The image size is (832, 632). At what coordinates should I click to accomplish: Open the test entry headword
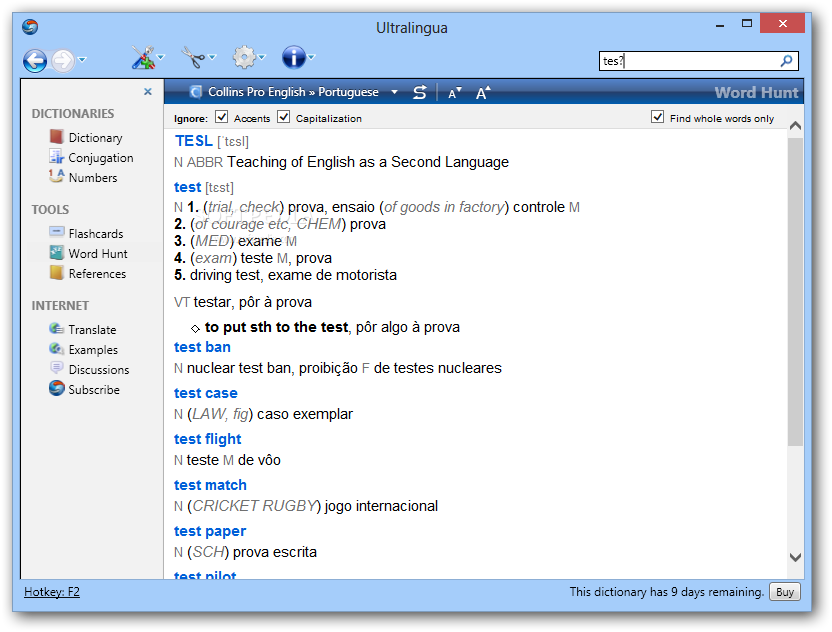(x=188, y=187)
